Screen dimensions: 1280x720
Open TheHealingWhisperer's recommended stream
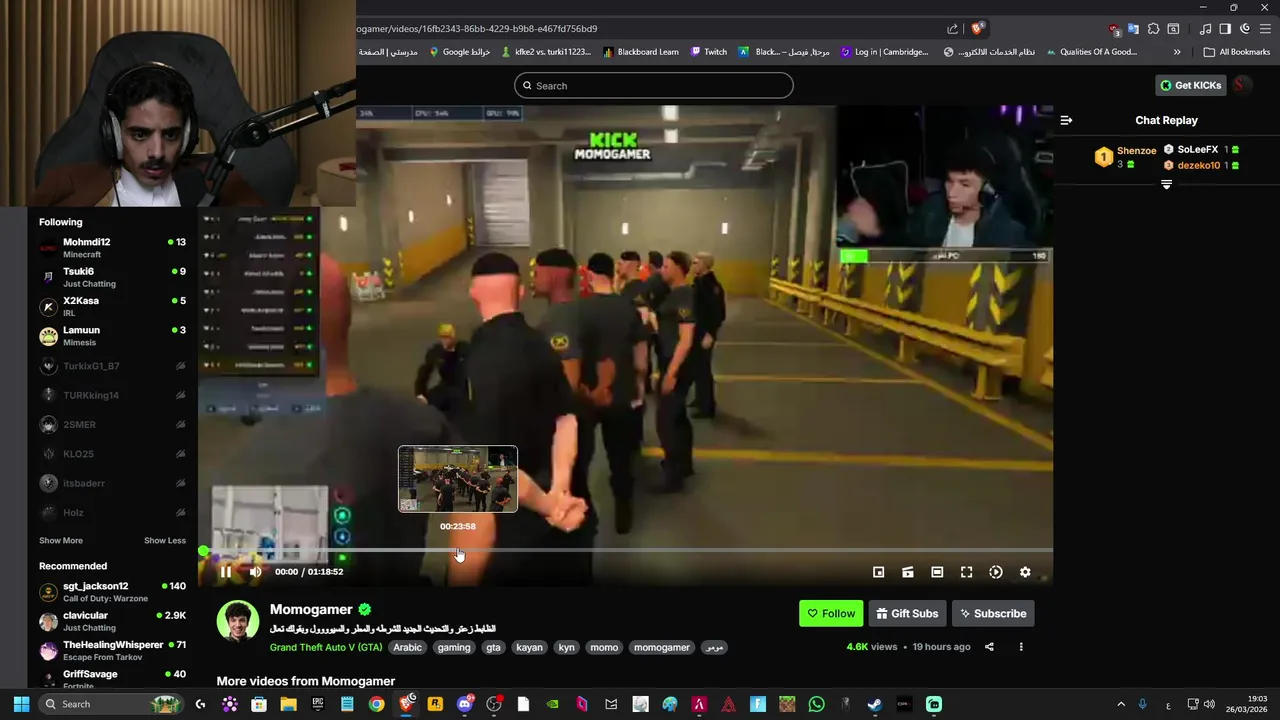tap(112, 651)
